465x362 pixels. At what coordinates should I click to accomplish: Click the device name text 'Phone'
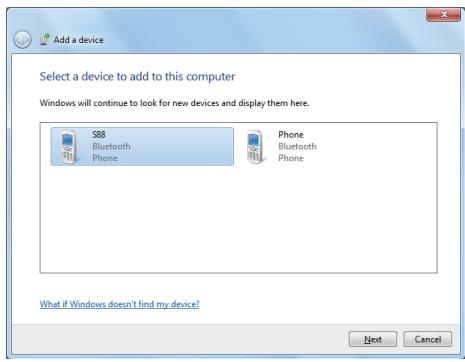(x=291, y=135)
